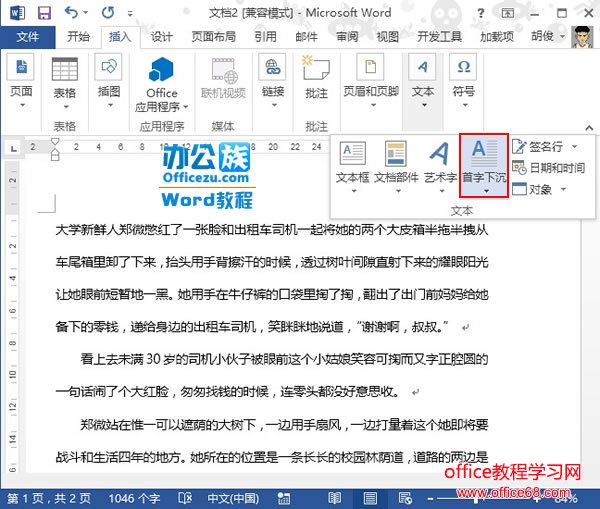
Task: Switch to the 加载项 tab
Action: (x=497, y=37)
